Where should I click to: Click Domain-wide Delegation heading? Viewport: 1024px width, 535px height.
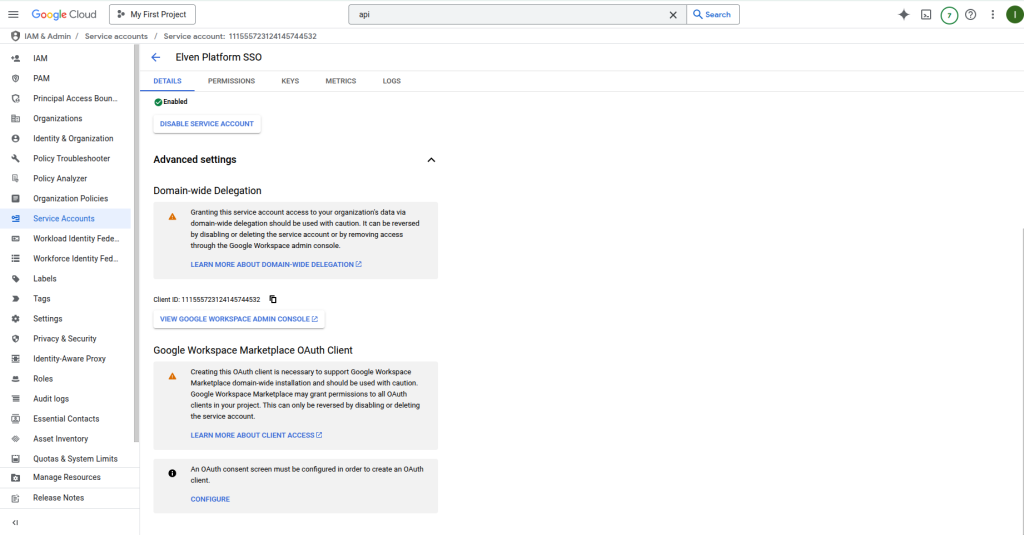click(x=208, y=191)
